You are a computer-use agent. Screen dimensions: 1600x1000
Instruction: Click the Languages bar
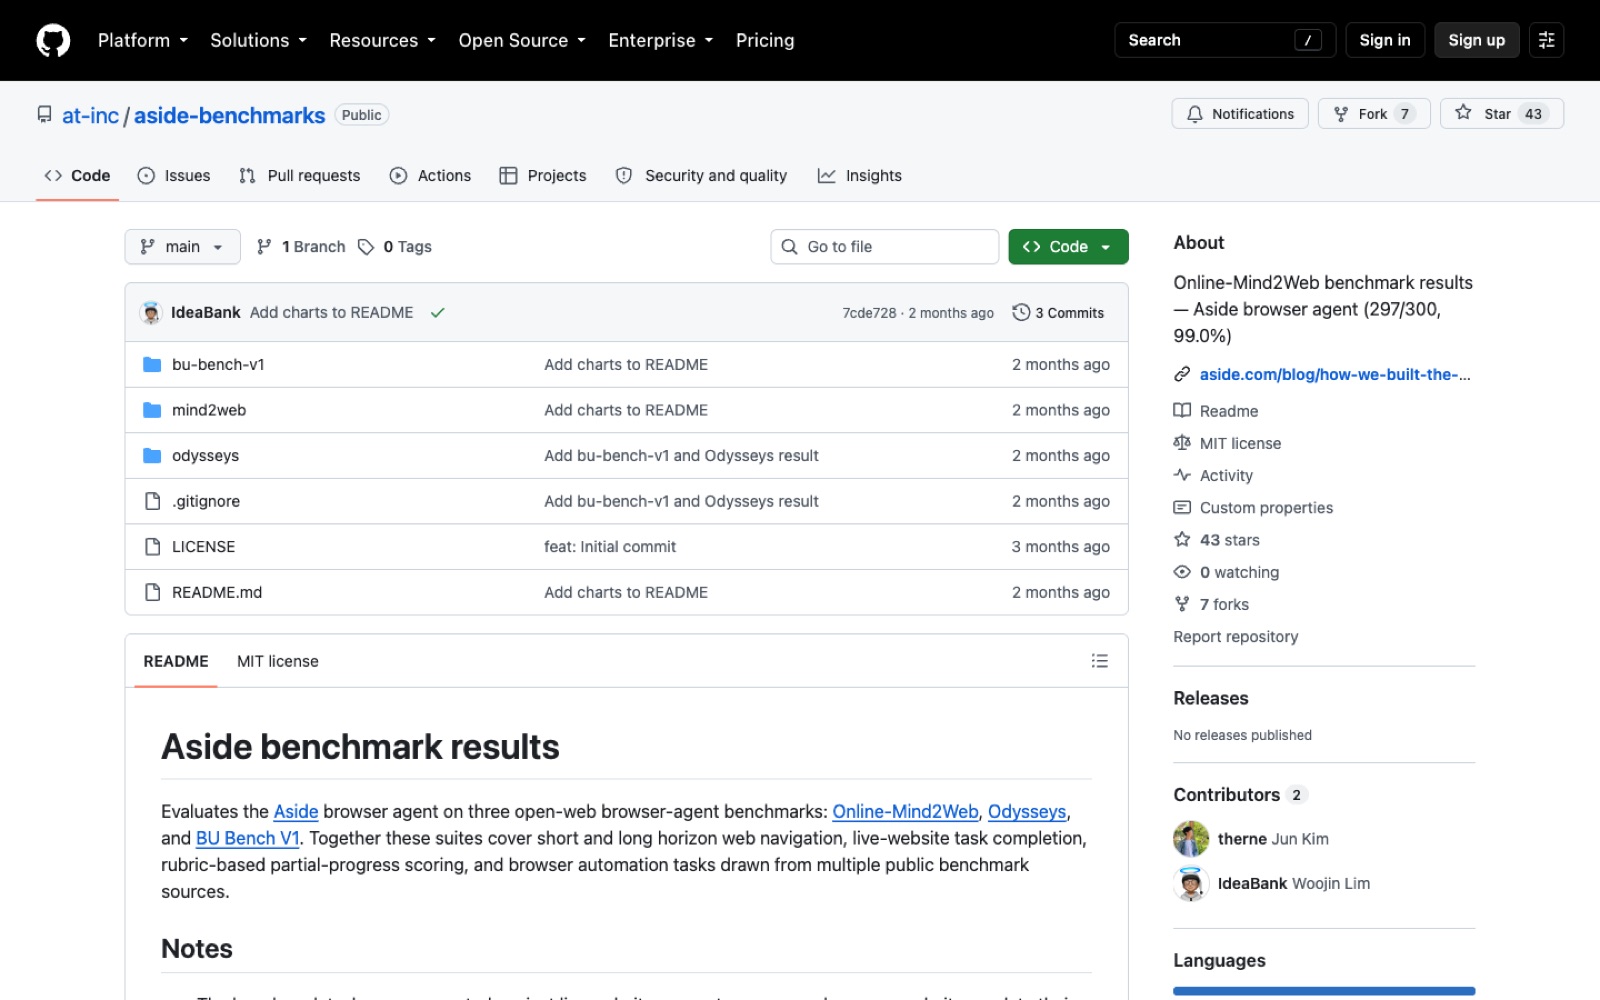point(1324,991)
